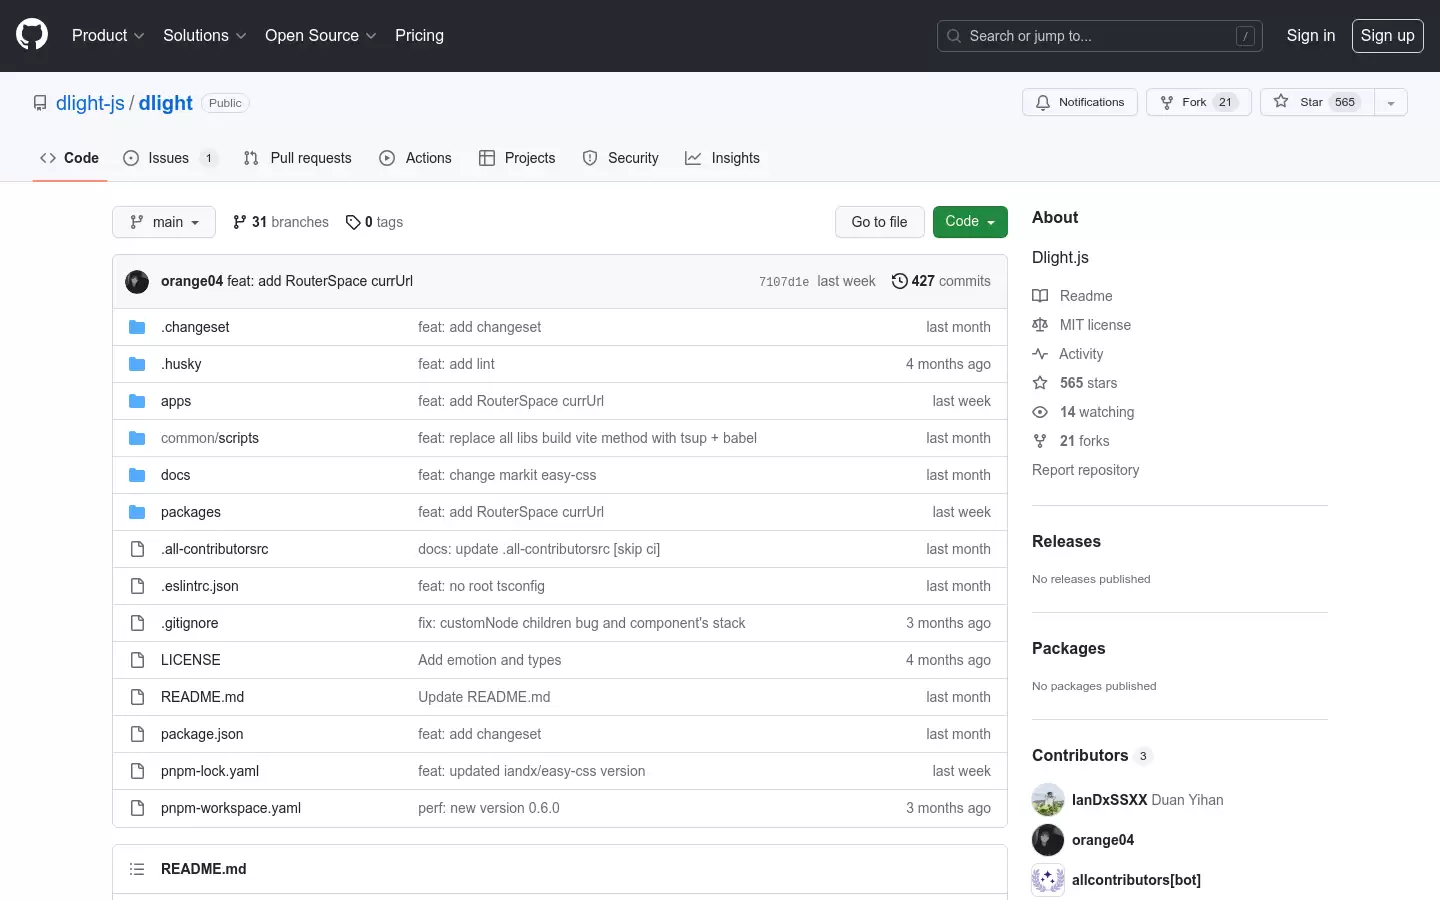
Task: Click orange04's avatar in the commit bar
Action: point(137,282)
